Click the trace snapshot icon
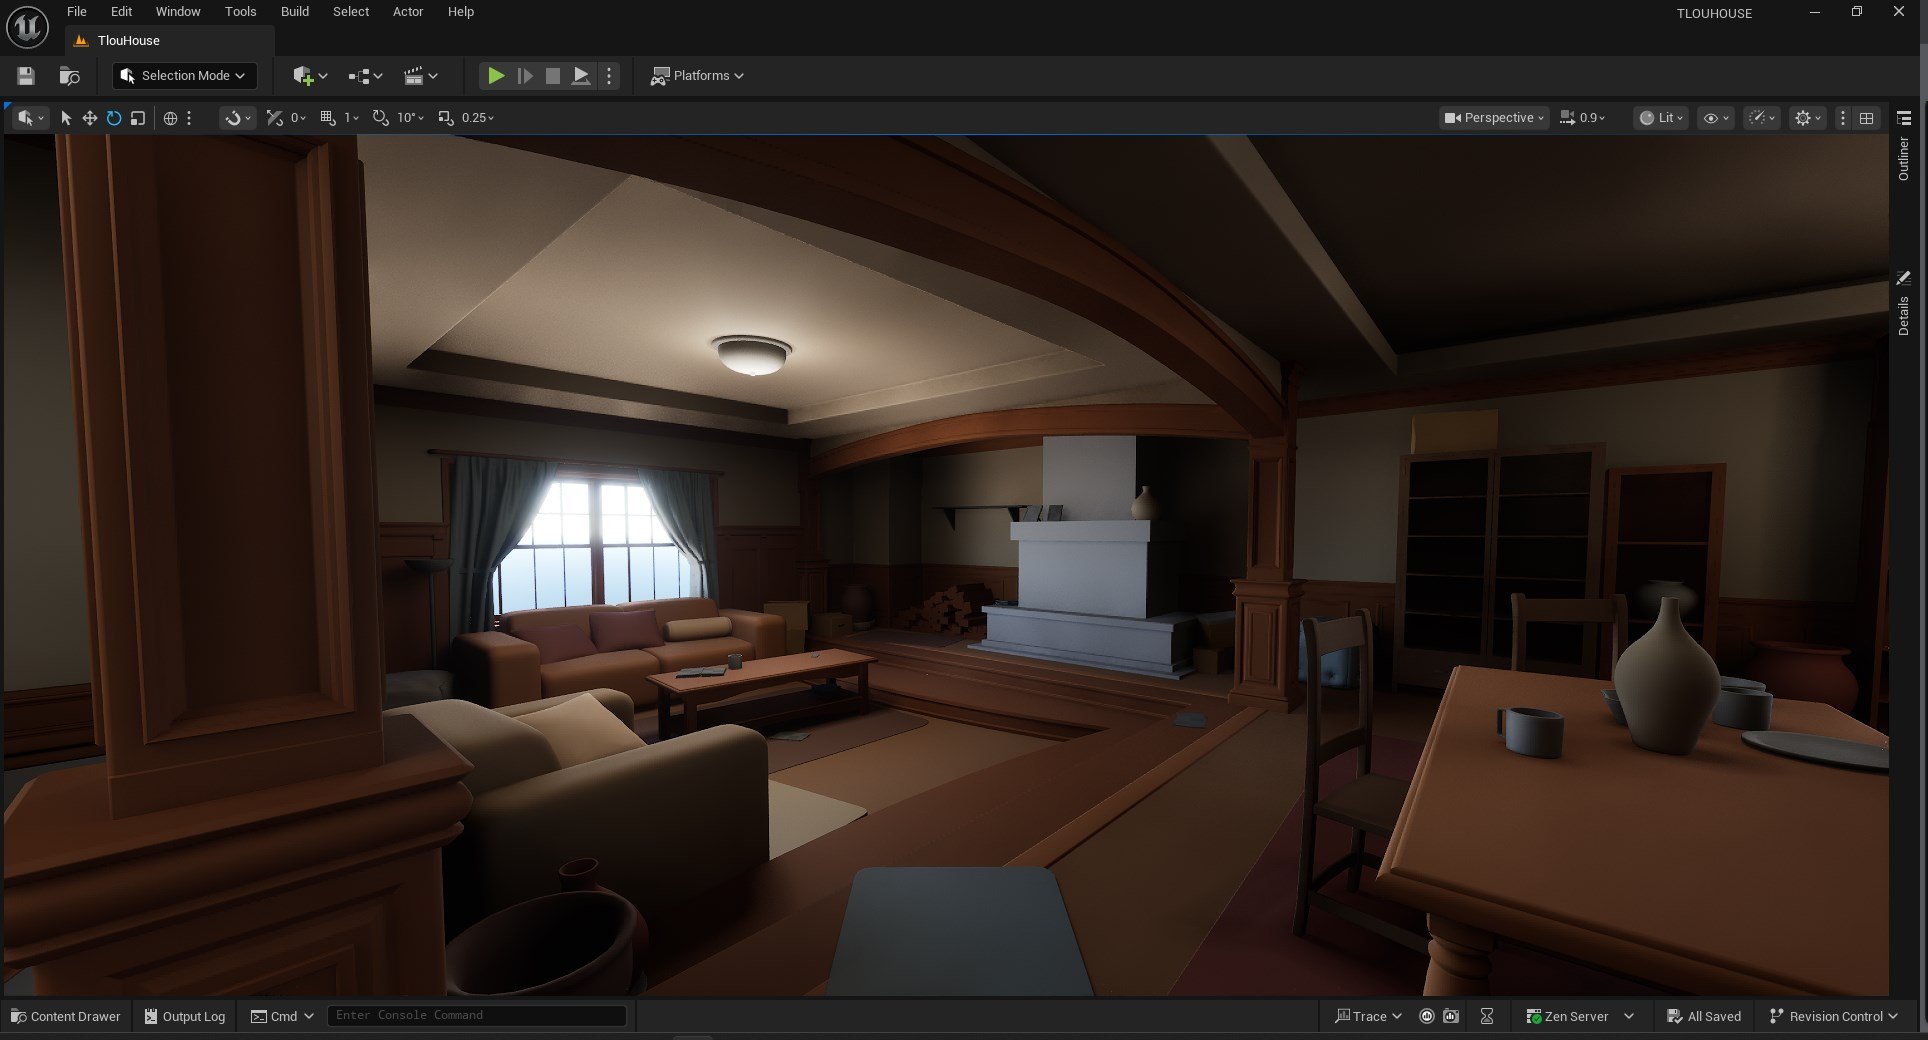Image resolution: width=1928 pixels, height=1040 pixels. pos(1451,1016)
